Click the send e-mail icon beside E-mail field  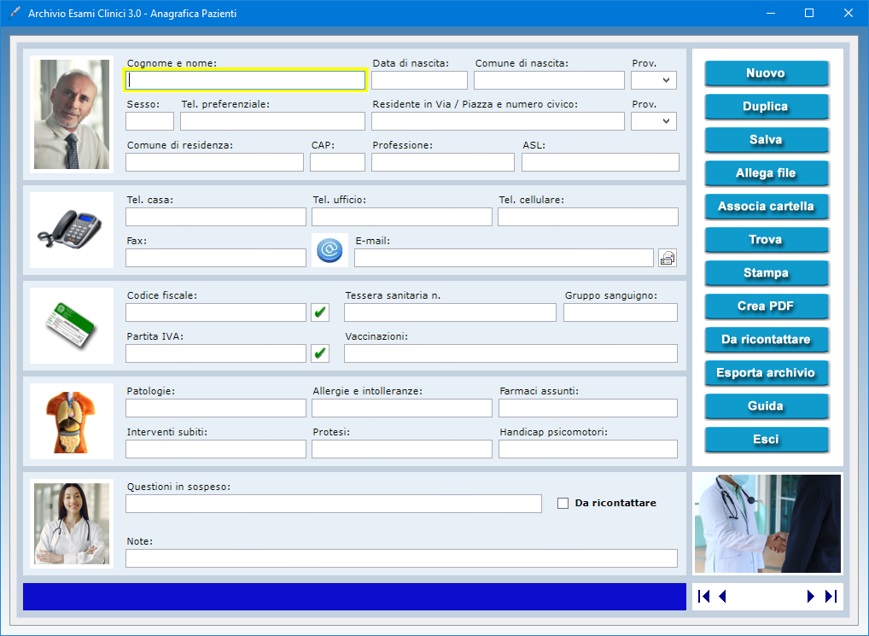click(x=668, y=258)
